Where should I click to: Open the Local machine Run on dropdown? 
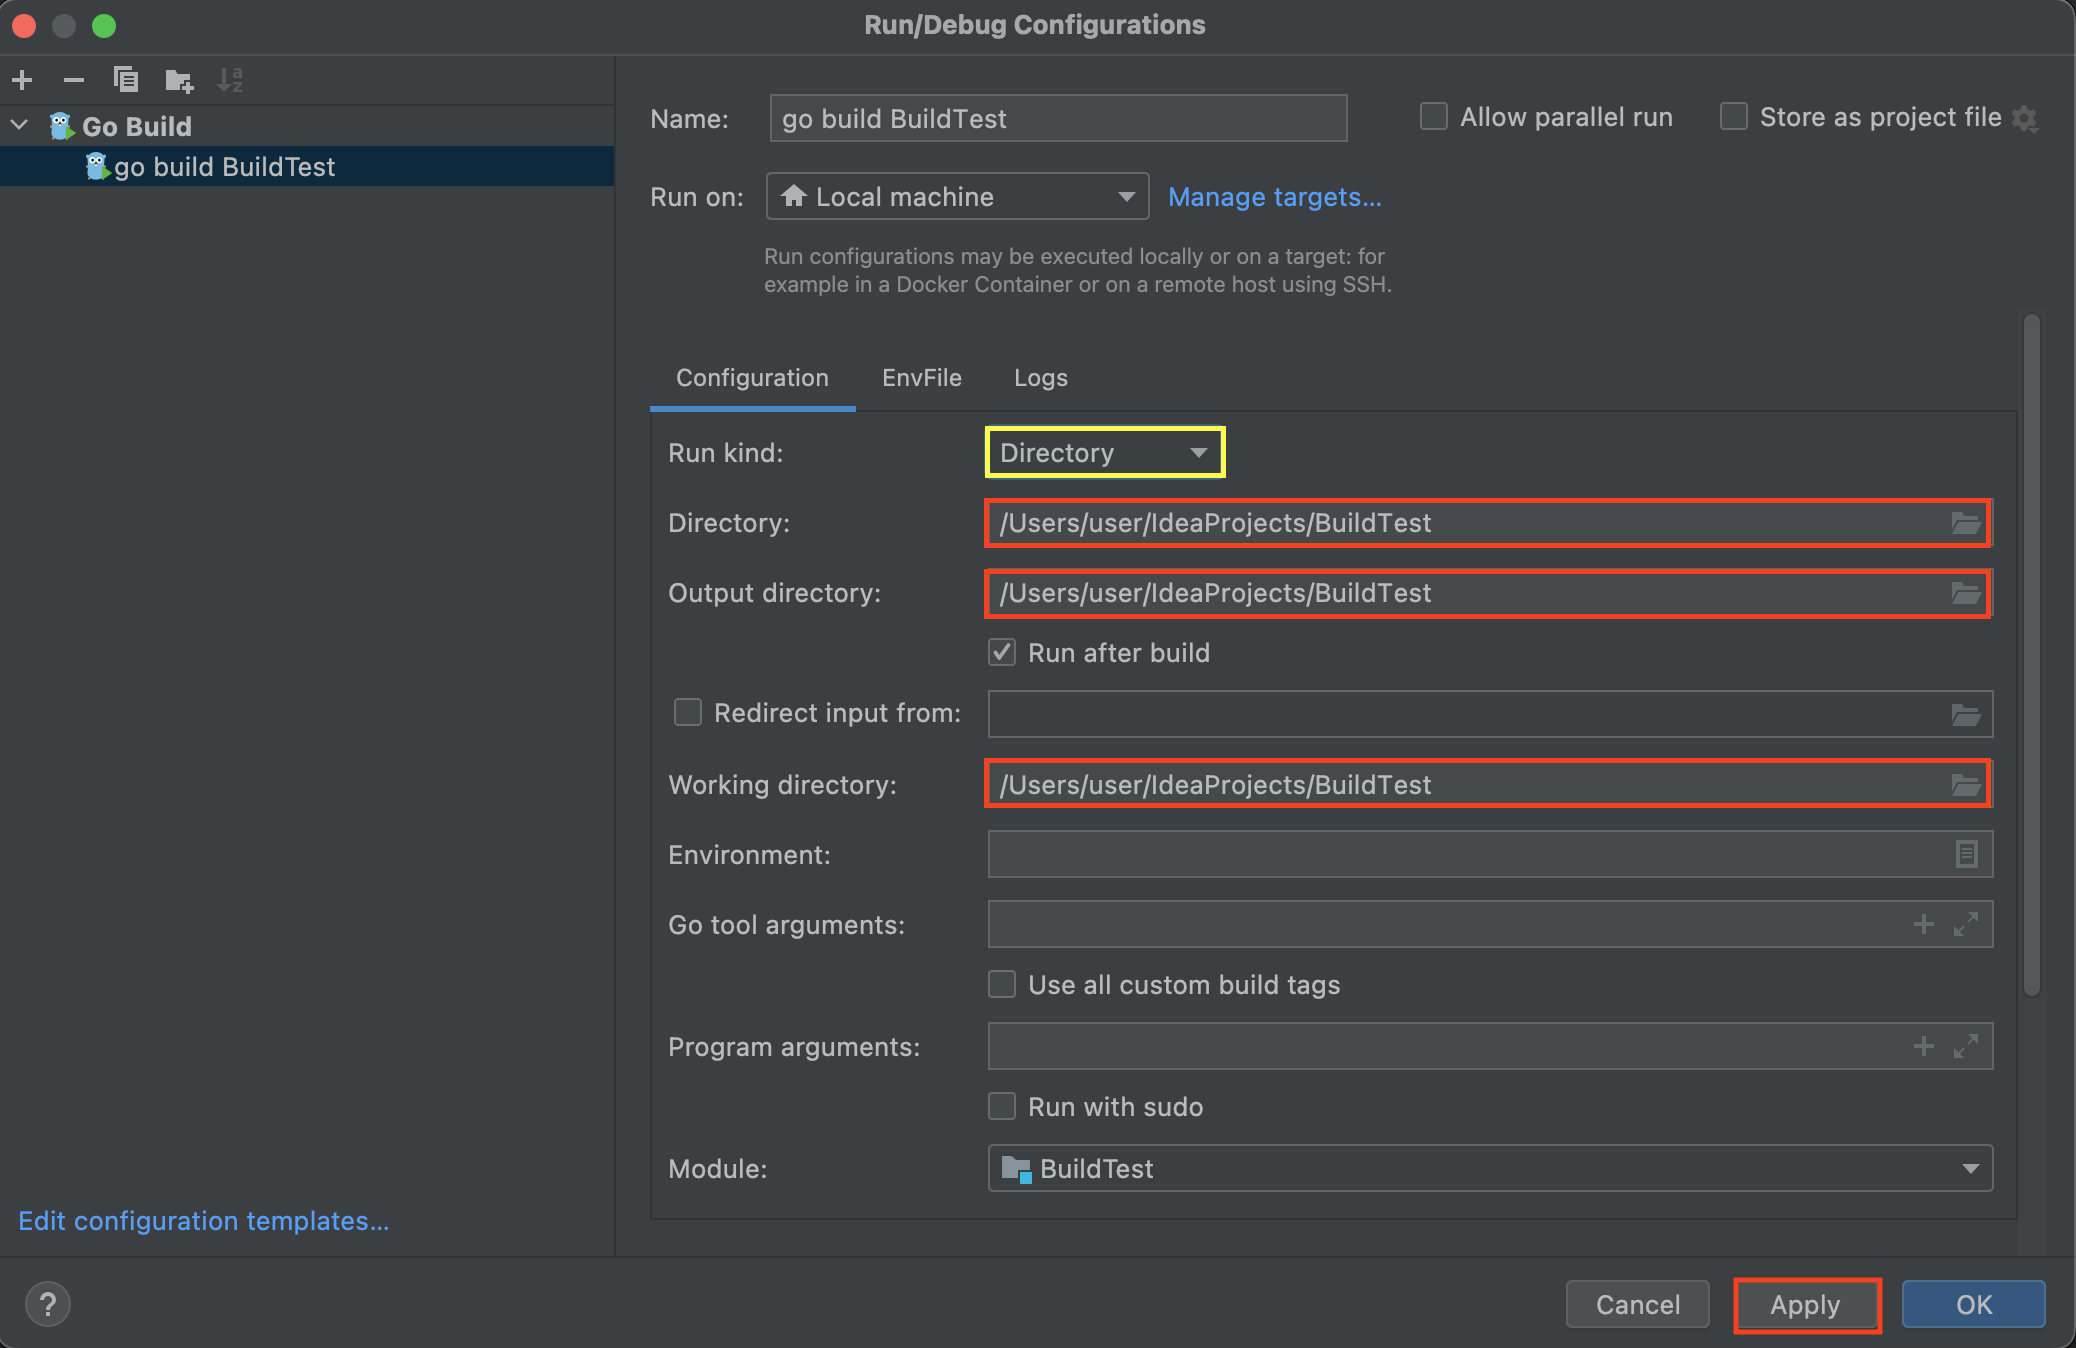point(957,197)
